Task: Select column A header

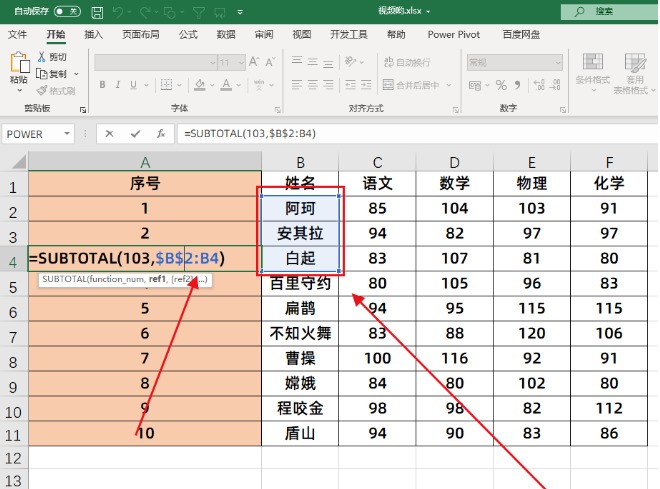Action: click(145, 162)
